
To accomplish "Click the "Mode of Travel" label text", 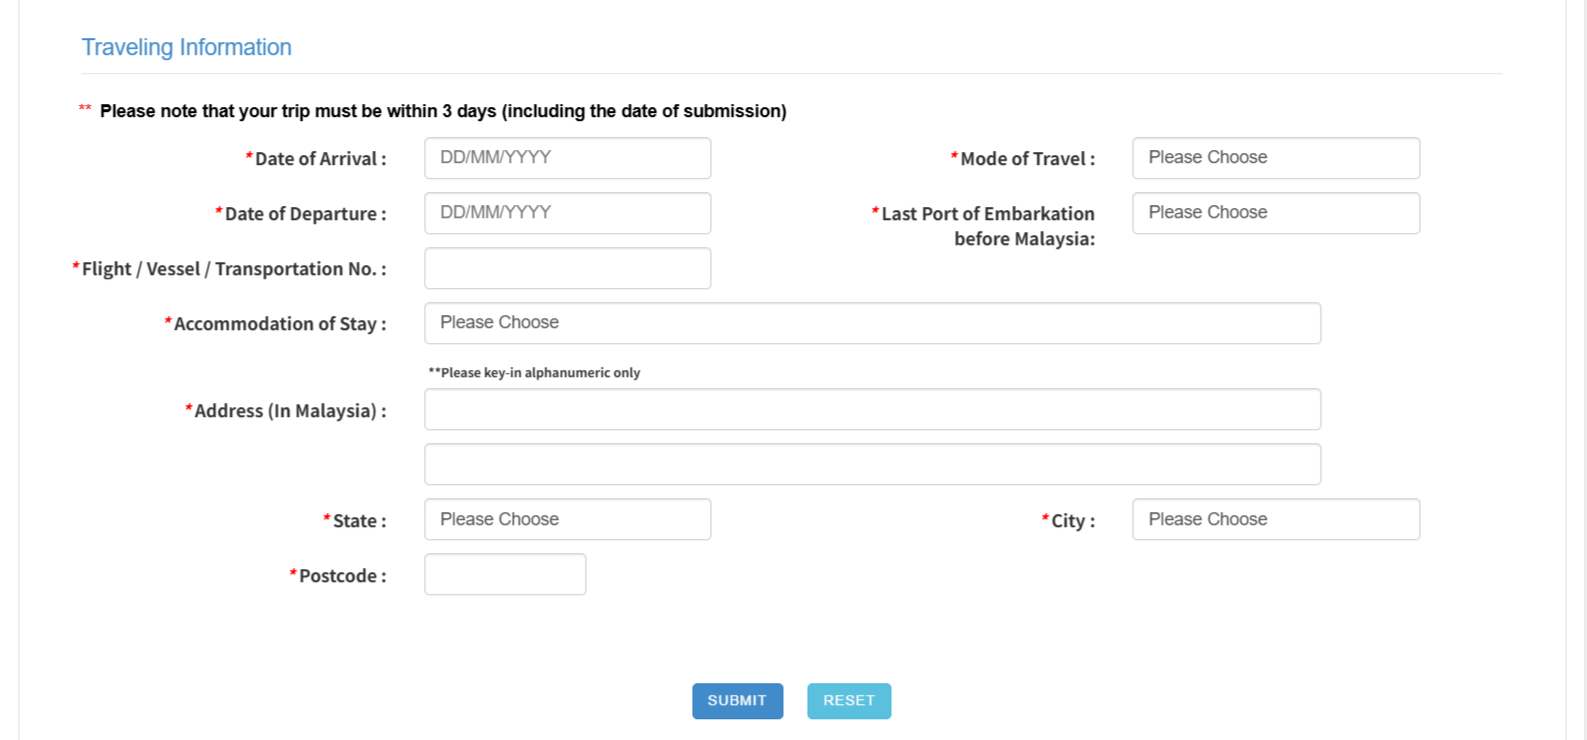I will click(1027, 159).
